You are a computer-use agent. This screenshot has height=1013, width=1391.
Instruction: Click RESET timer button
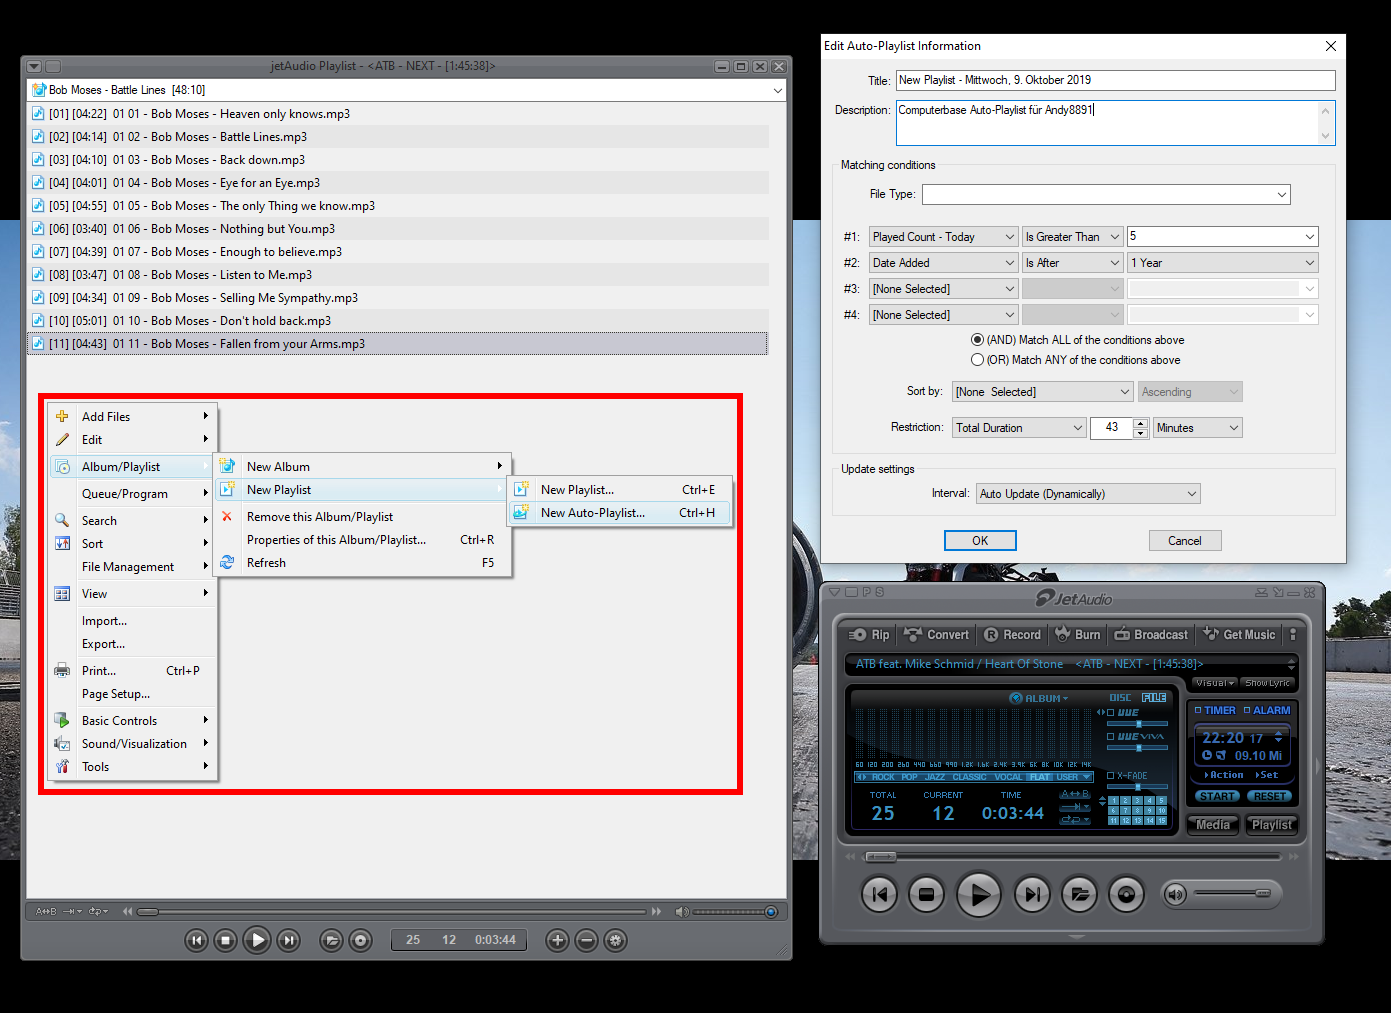coord(1269,796)
